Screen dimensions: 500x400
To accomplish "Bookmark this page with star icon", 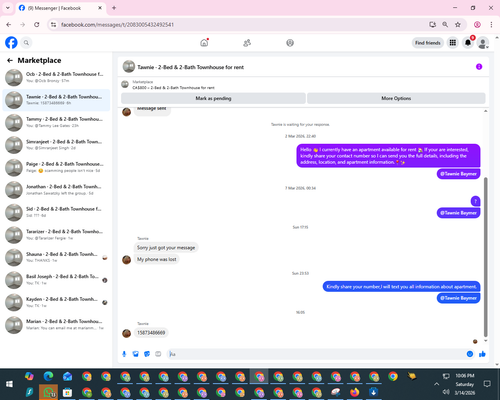I will tap(458, 25).
